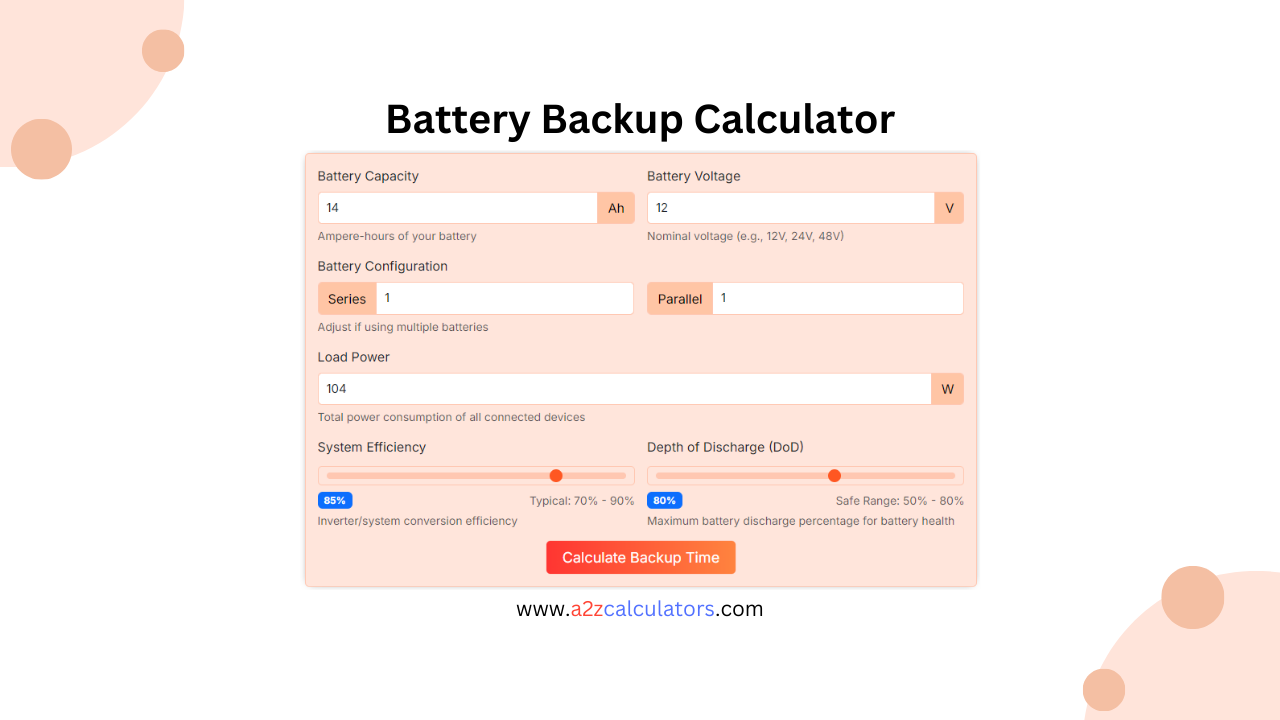The image size is (1280, 720).
Task: Click the W unit label
Action: [947, 388]
